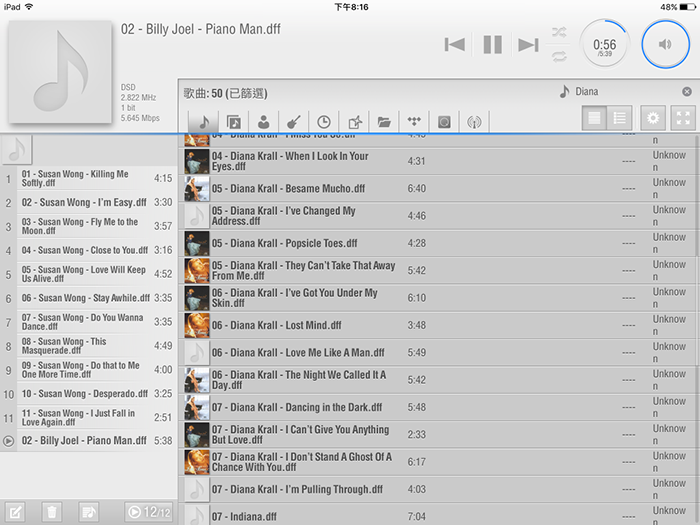Save queue as playlist
Image resolution: width=700 pixels, height=525 pixels.
pyautogui.click(x=88, y=512)
